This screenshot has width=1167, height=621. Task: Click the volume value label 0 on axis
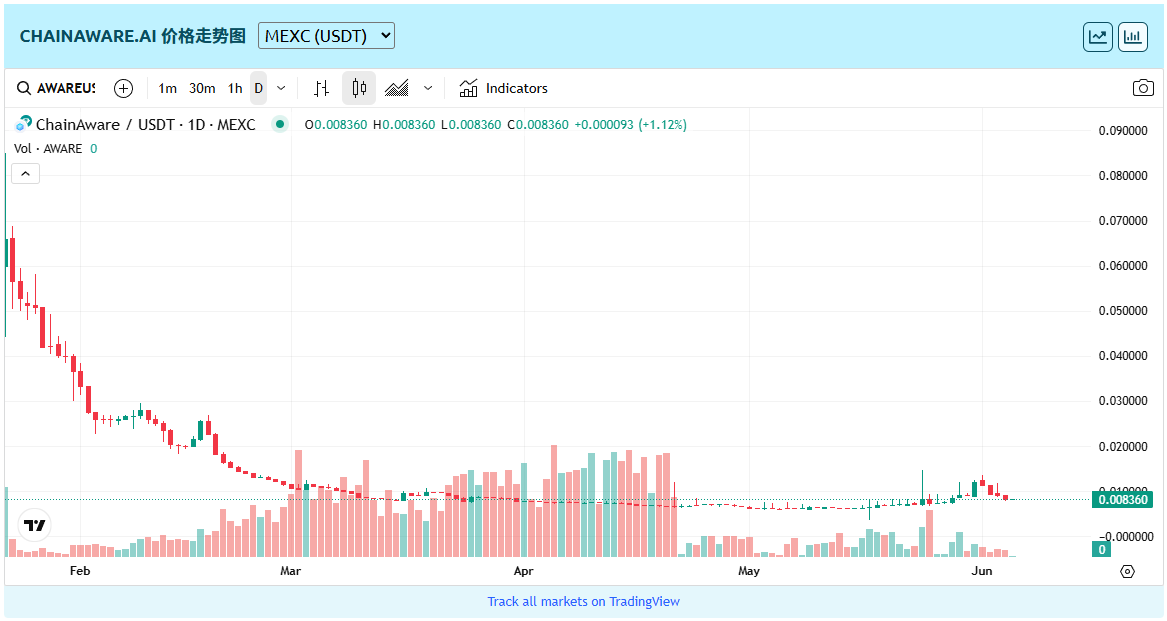click(x=1102, y=550)
